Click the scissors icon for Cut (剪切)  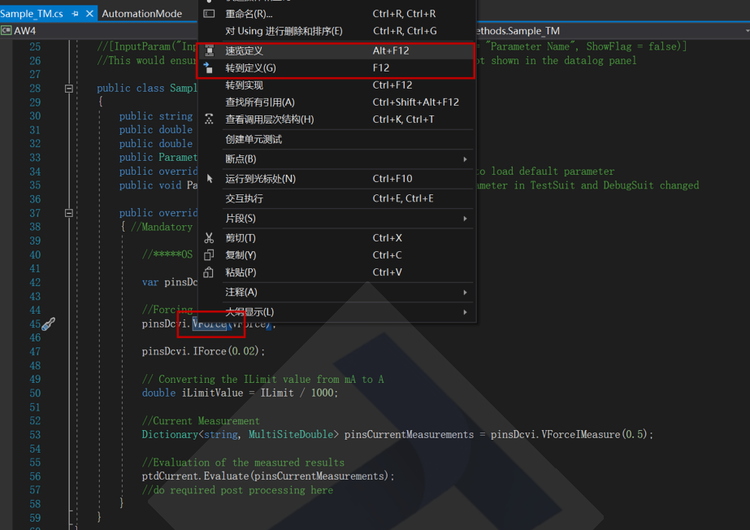point(209,238)
